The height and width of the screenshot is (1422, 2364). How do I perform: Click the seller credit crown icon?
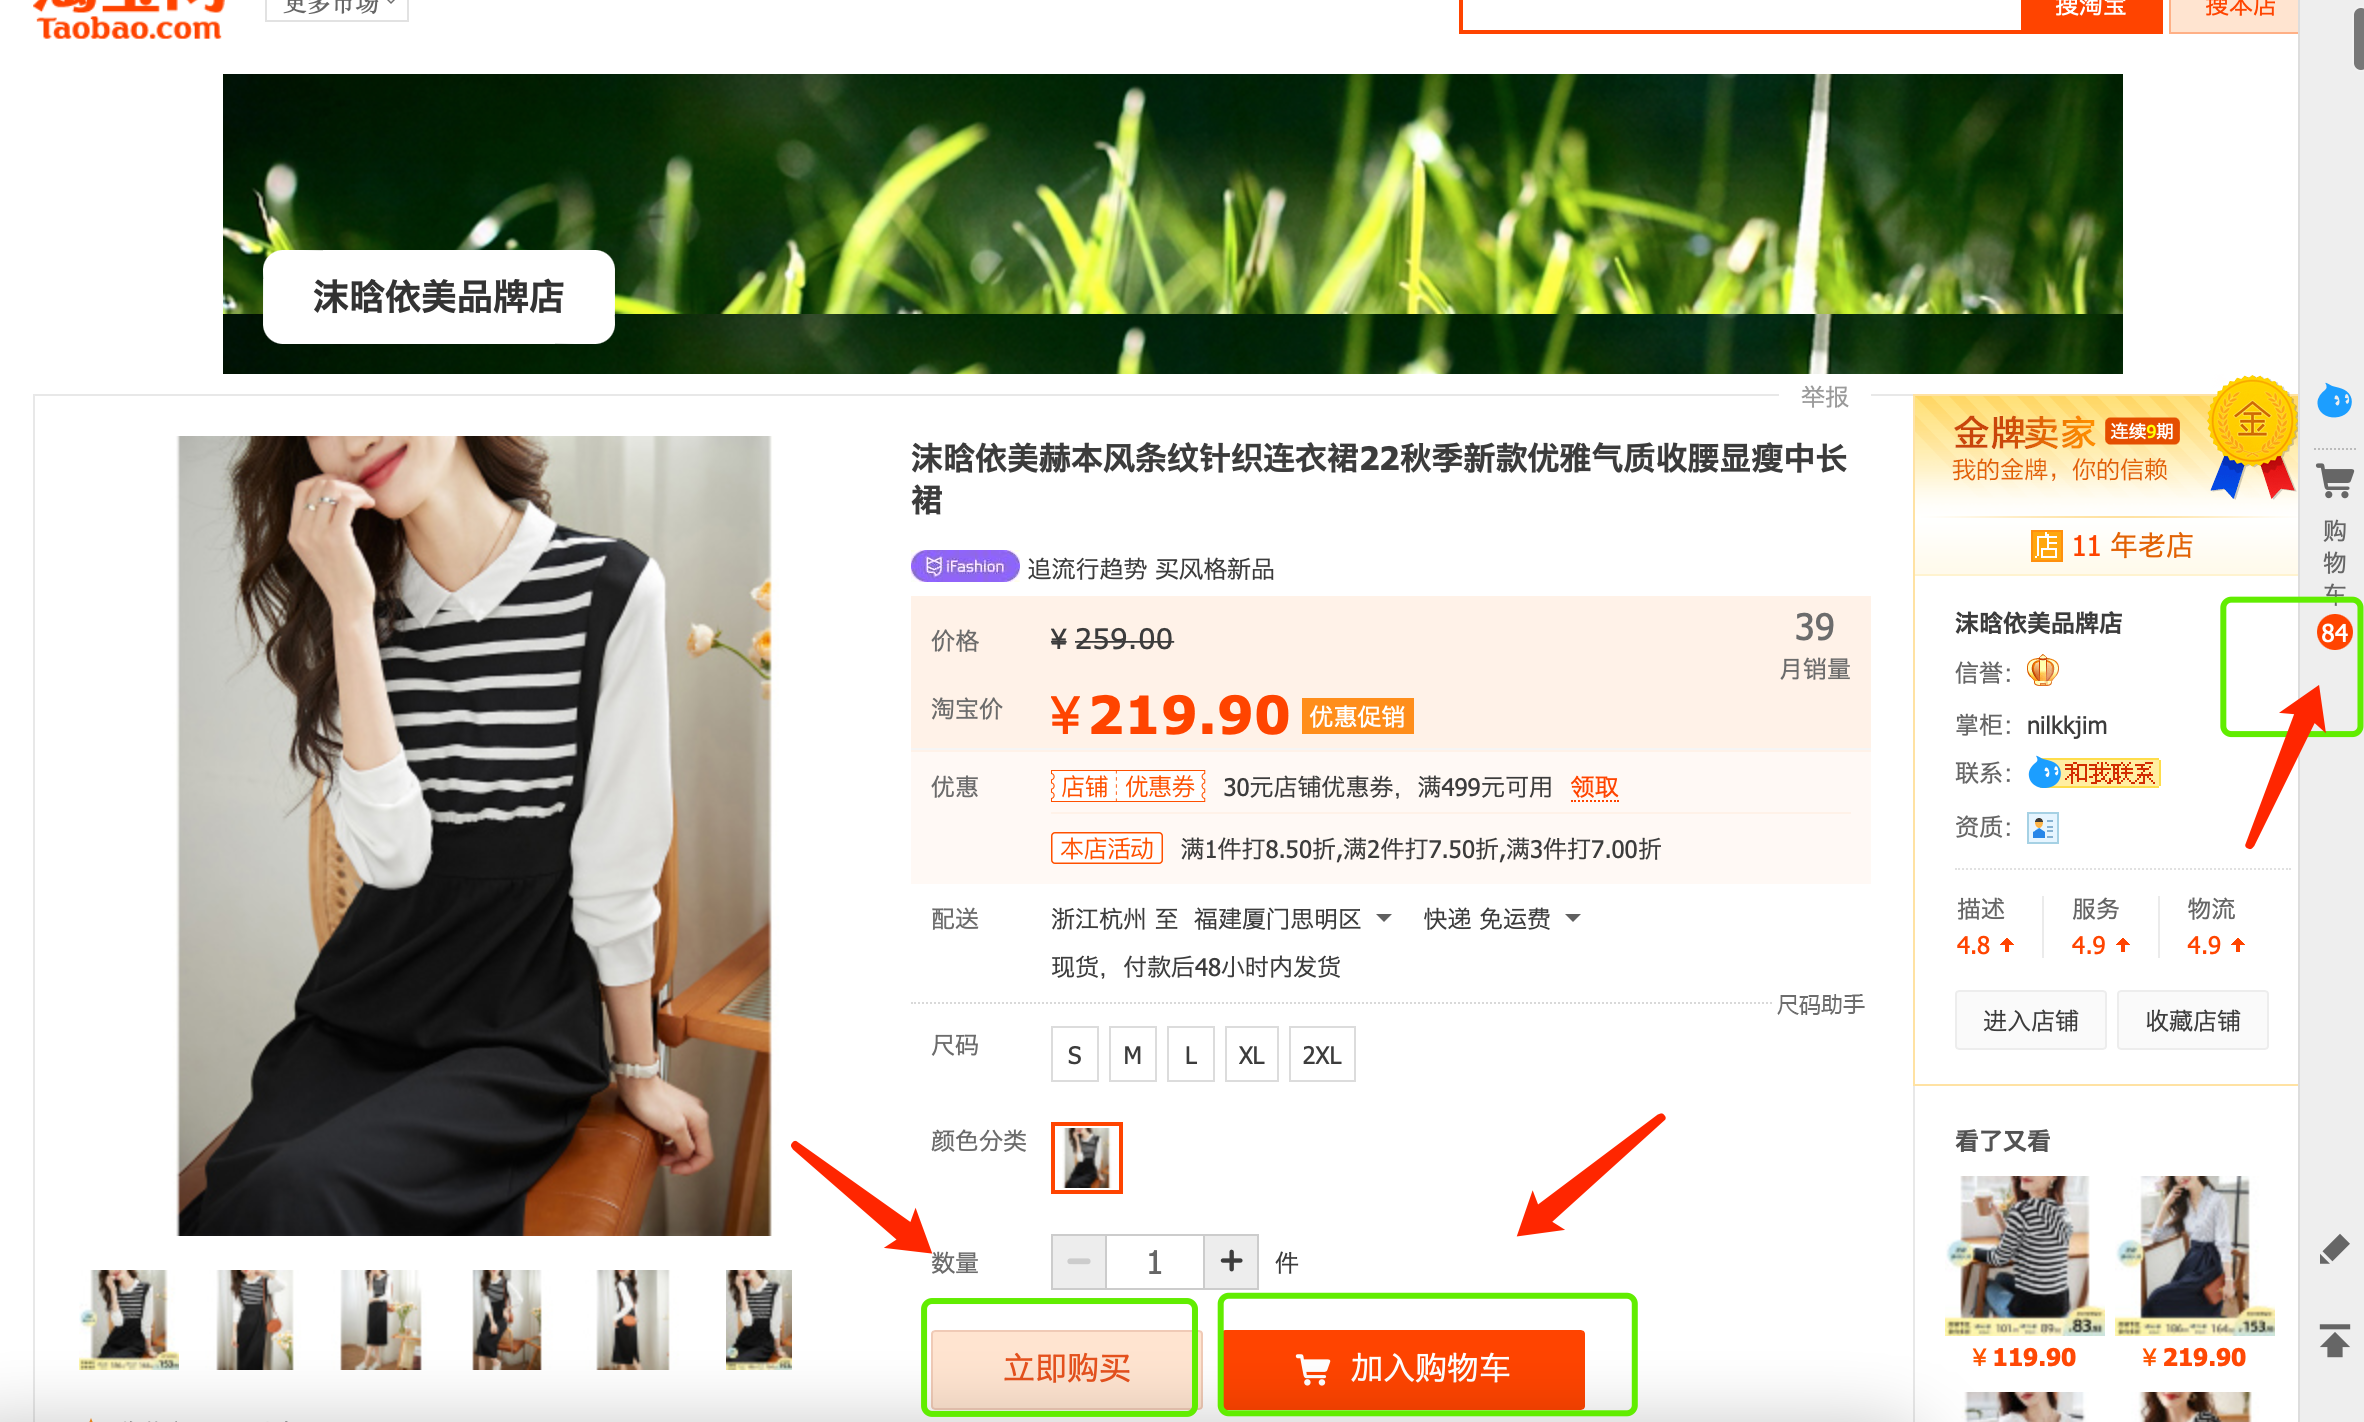[x=2043, y=671]
